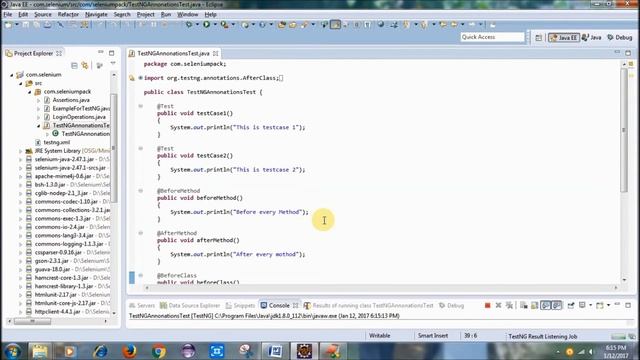Click the Debug bug toolbar icon
640x360 pixels.
coord(189,25)
